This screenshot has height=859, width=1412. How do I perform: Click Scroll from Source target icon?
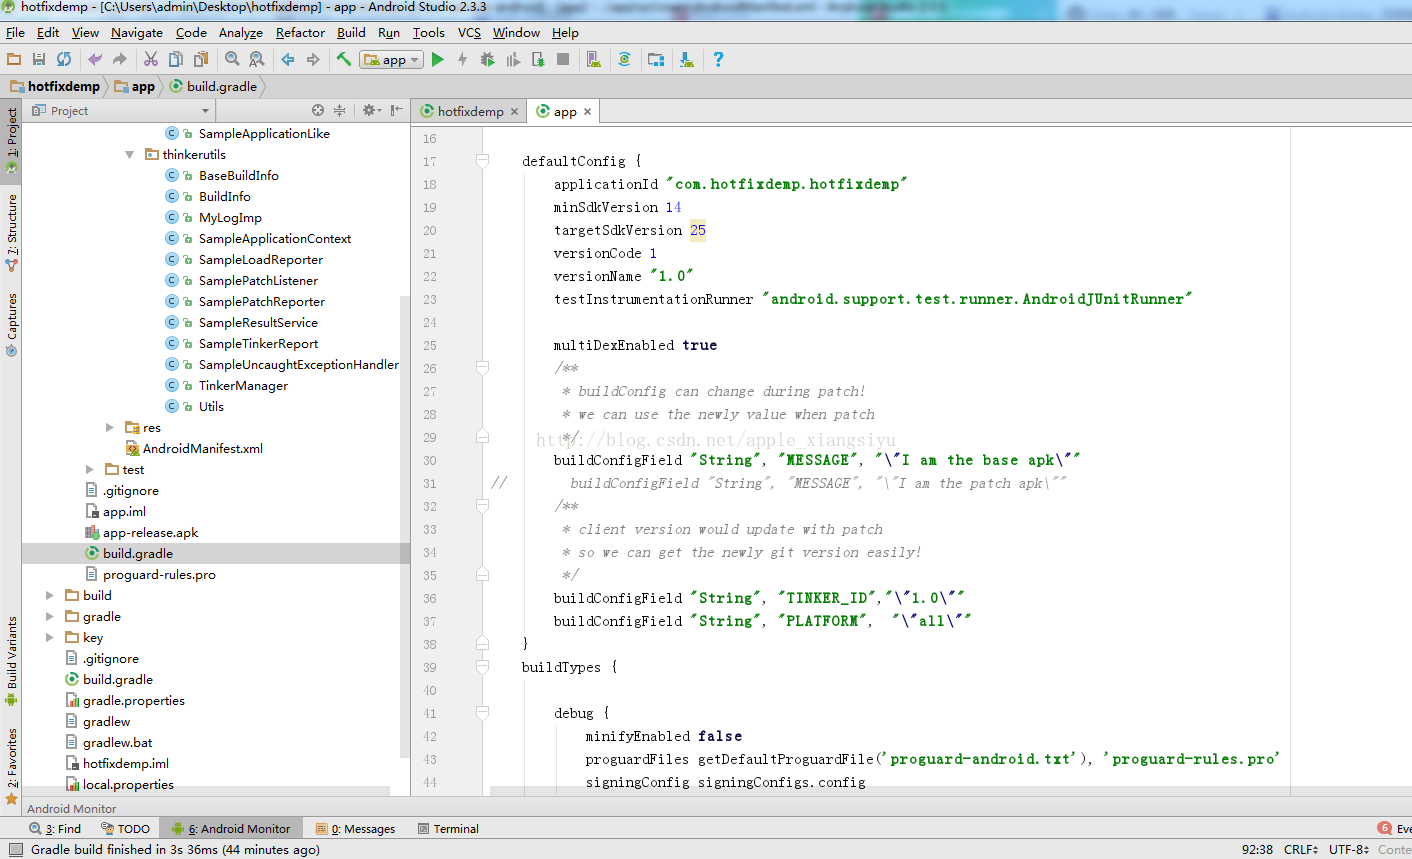tap(318, 110)
